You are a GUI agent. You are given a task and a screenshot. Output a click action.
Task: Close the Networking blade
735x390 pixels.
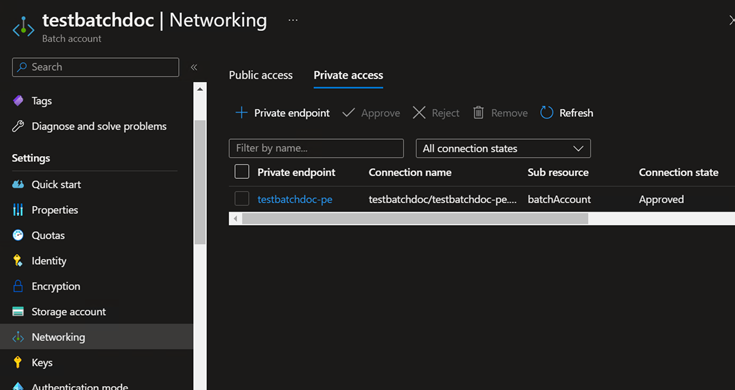coord(732,20)
